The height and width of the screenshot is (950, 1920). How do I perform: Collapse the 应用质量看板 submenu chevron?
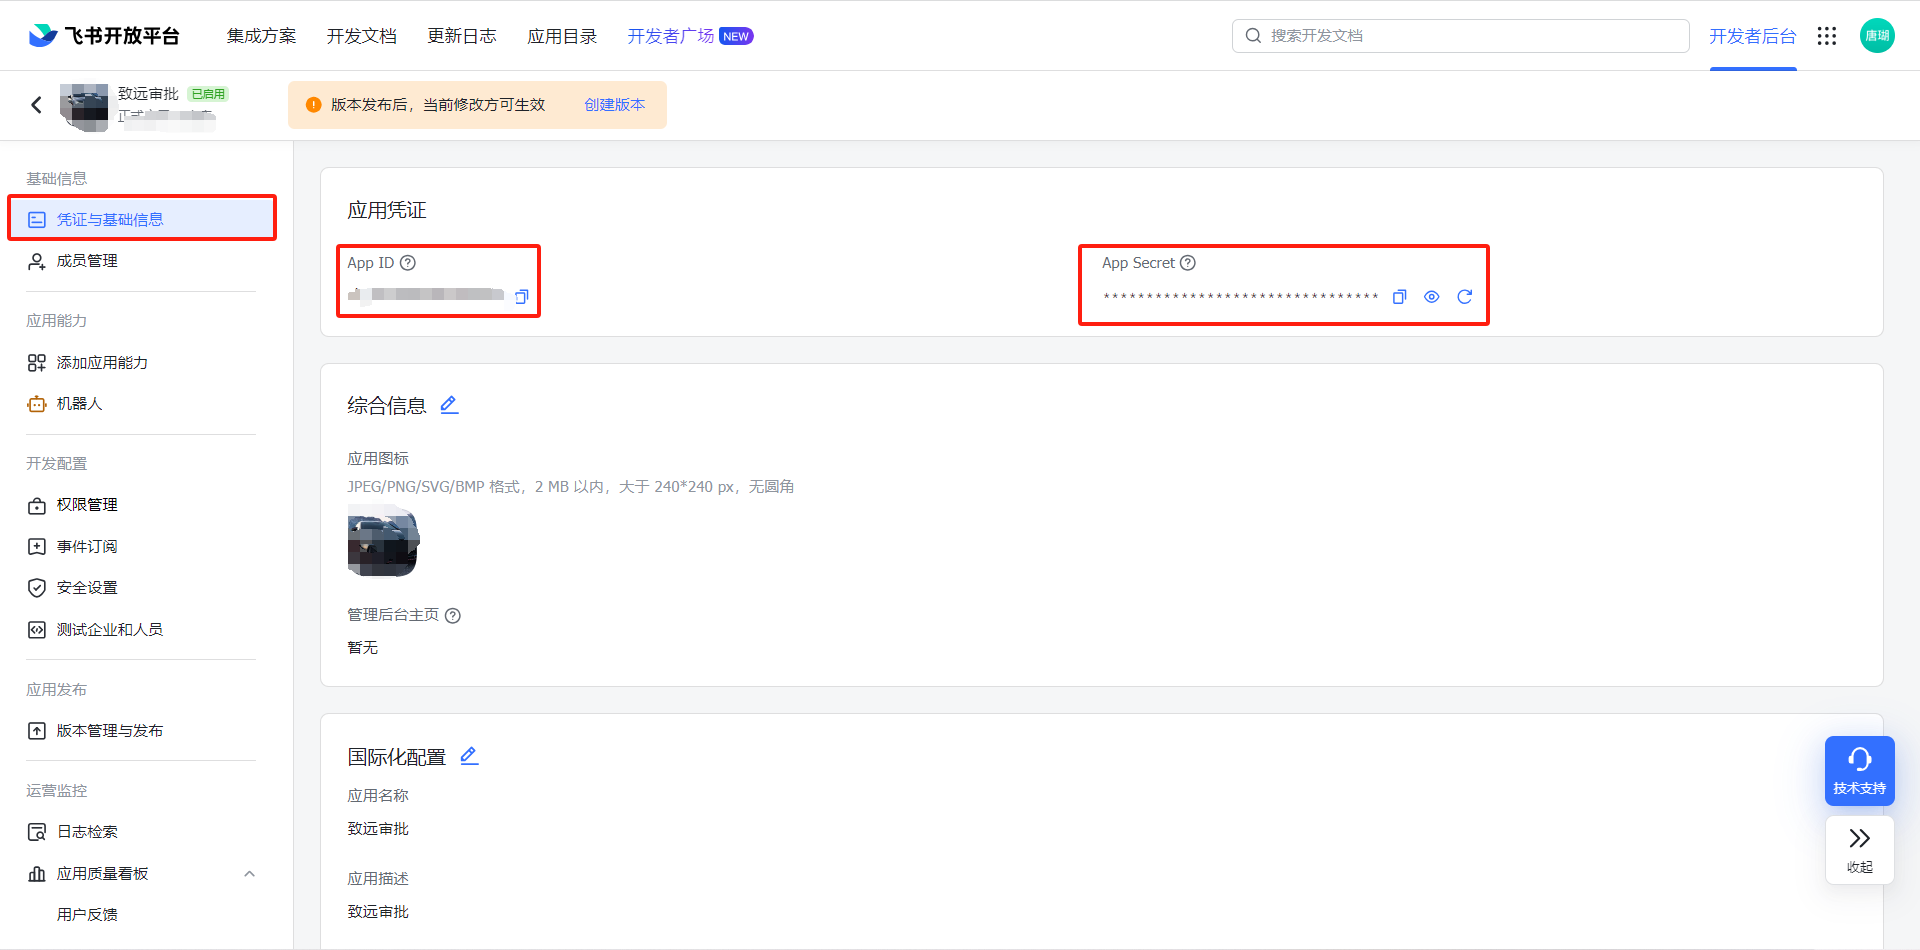click(250, 874)
